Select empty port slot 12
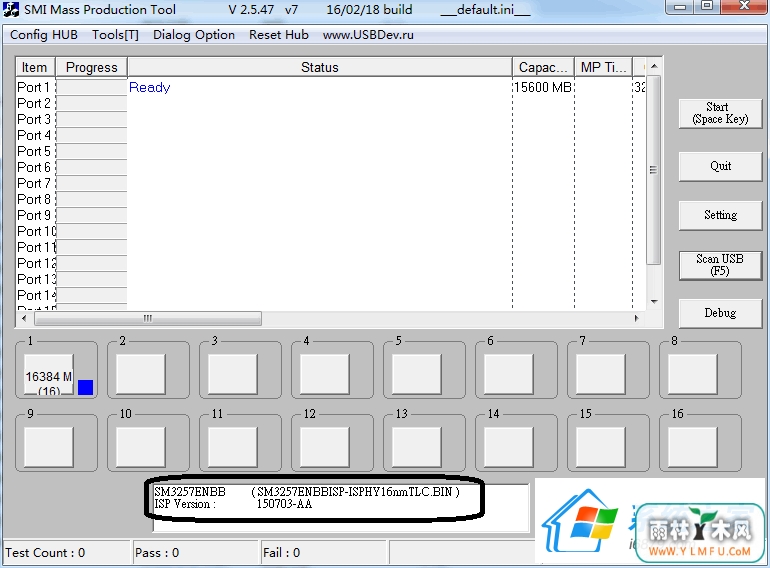The width and height of the screenshot is (770, 568). point(325,447)
